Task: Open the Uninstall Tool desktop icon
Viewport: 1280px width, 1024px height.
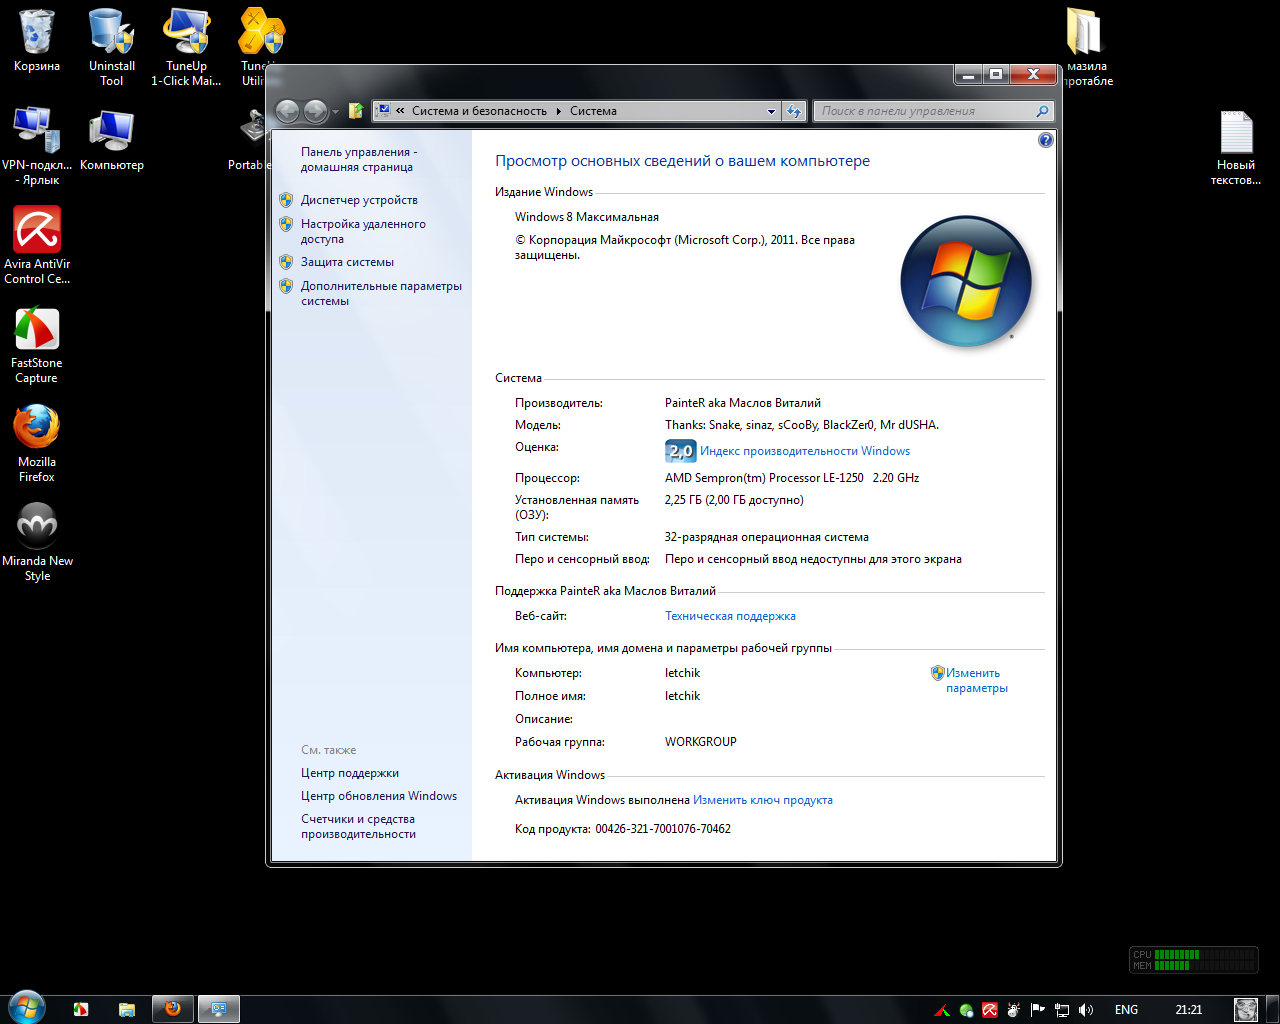Action: 112,47
